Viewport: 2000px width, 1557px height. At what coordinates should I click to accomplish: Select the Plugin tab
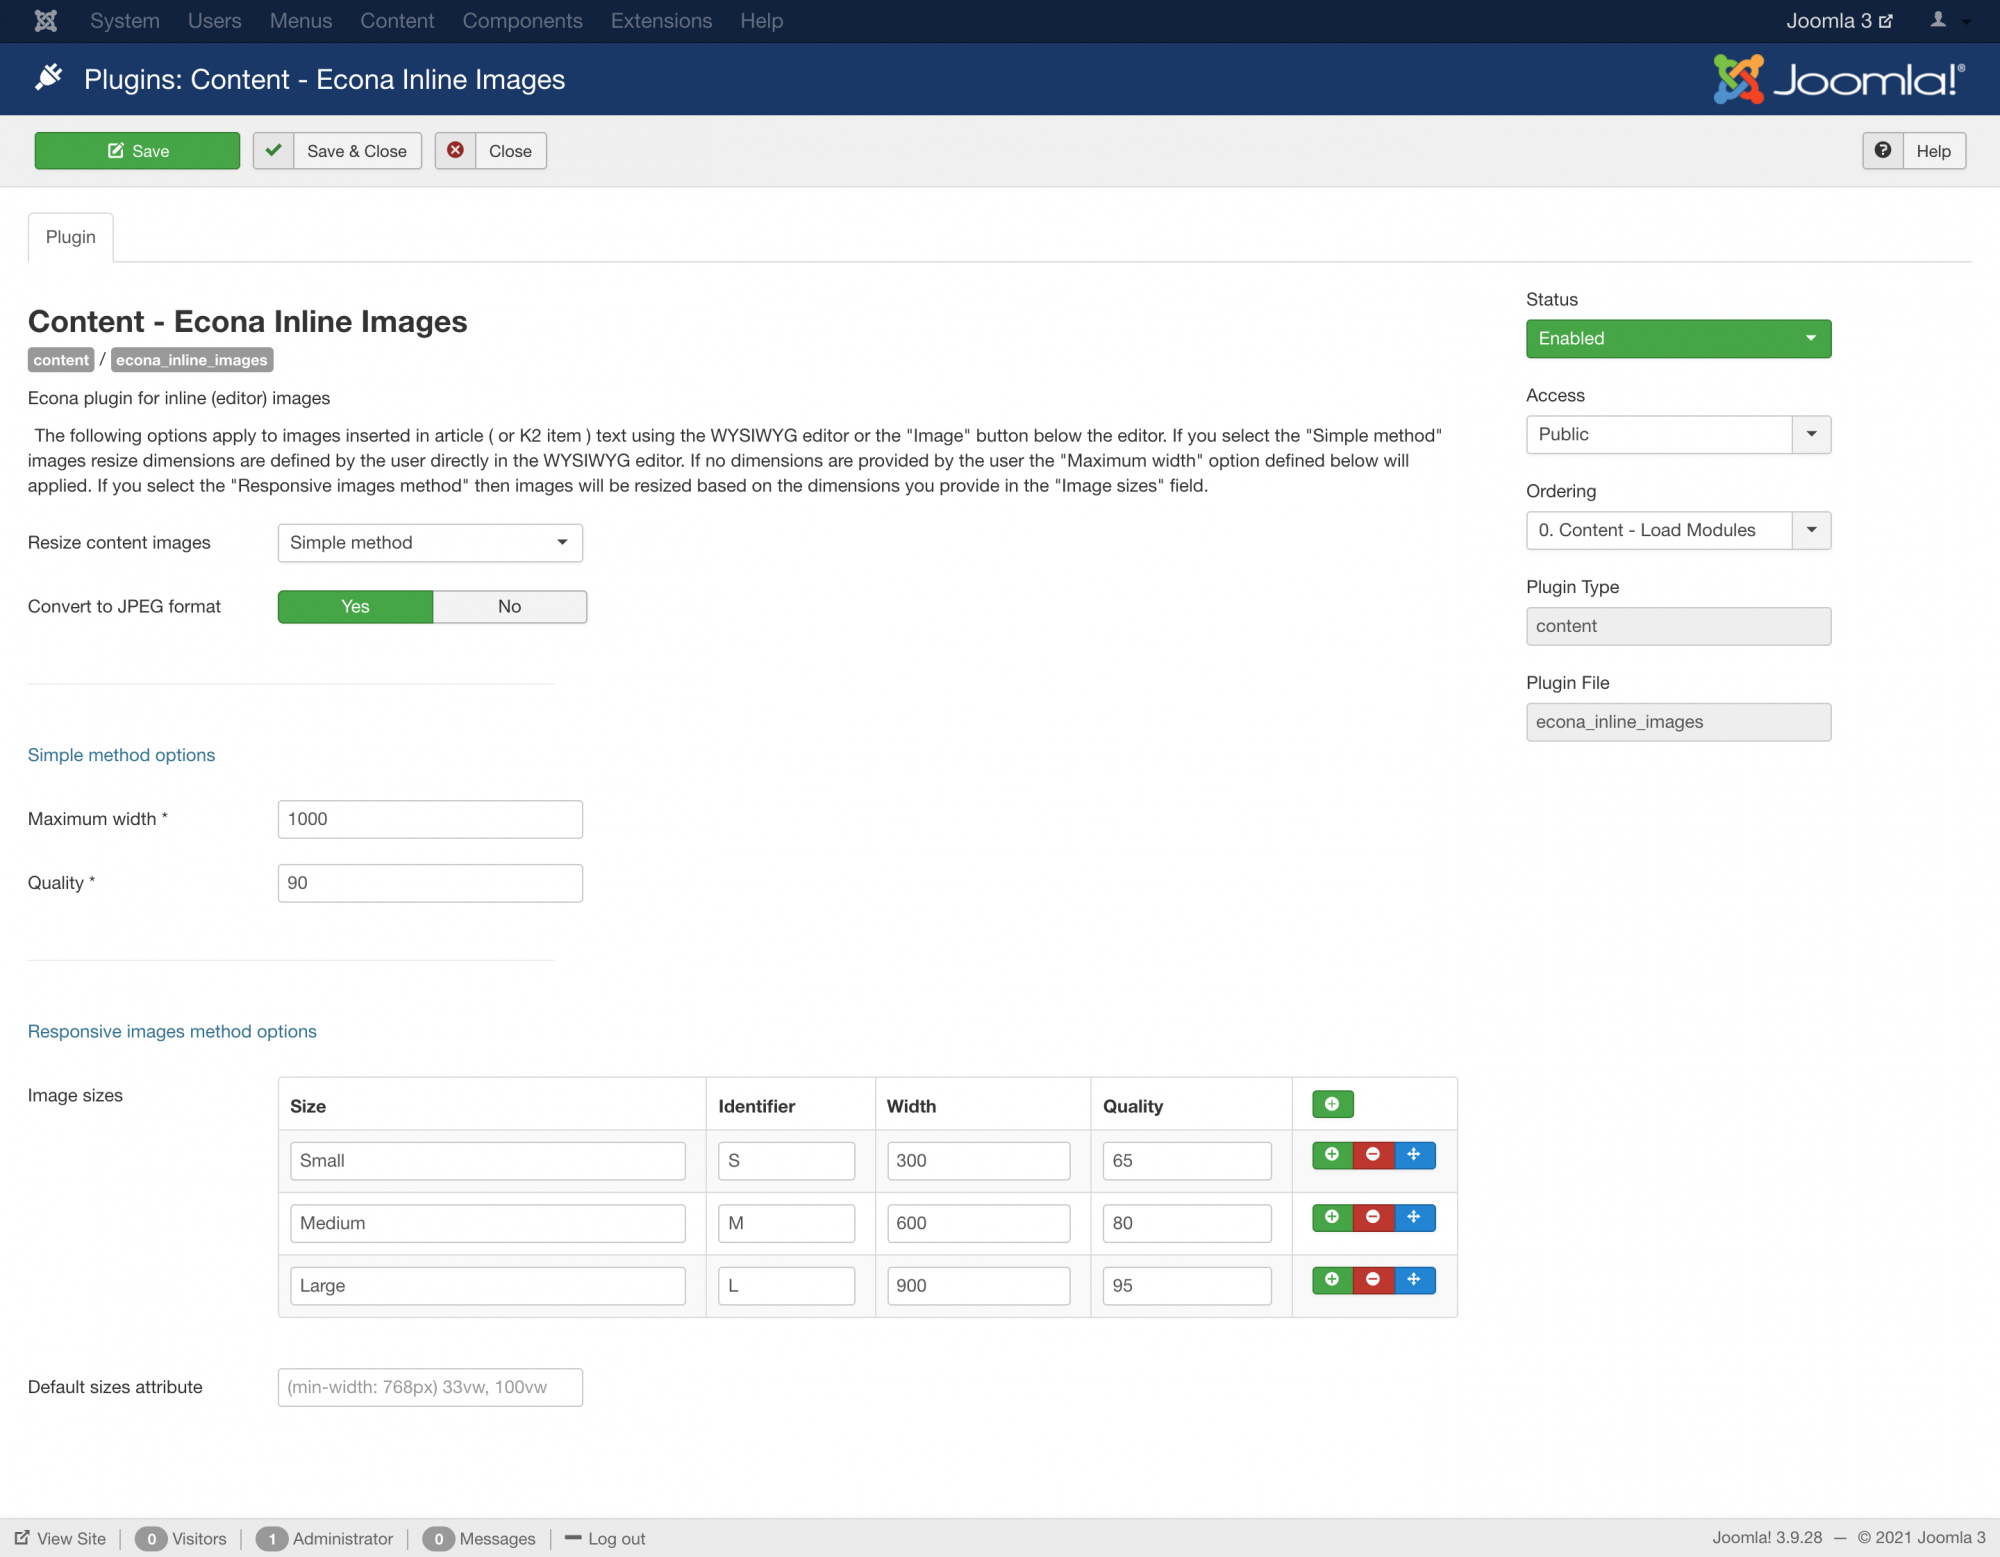70,237
